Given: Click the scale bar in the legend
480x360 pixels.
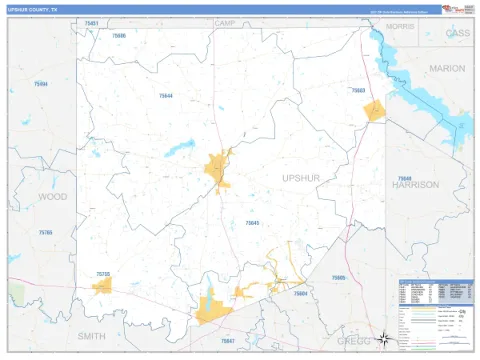Looking at the screenshot, I should (x=455, y=340).
